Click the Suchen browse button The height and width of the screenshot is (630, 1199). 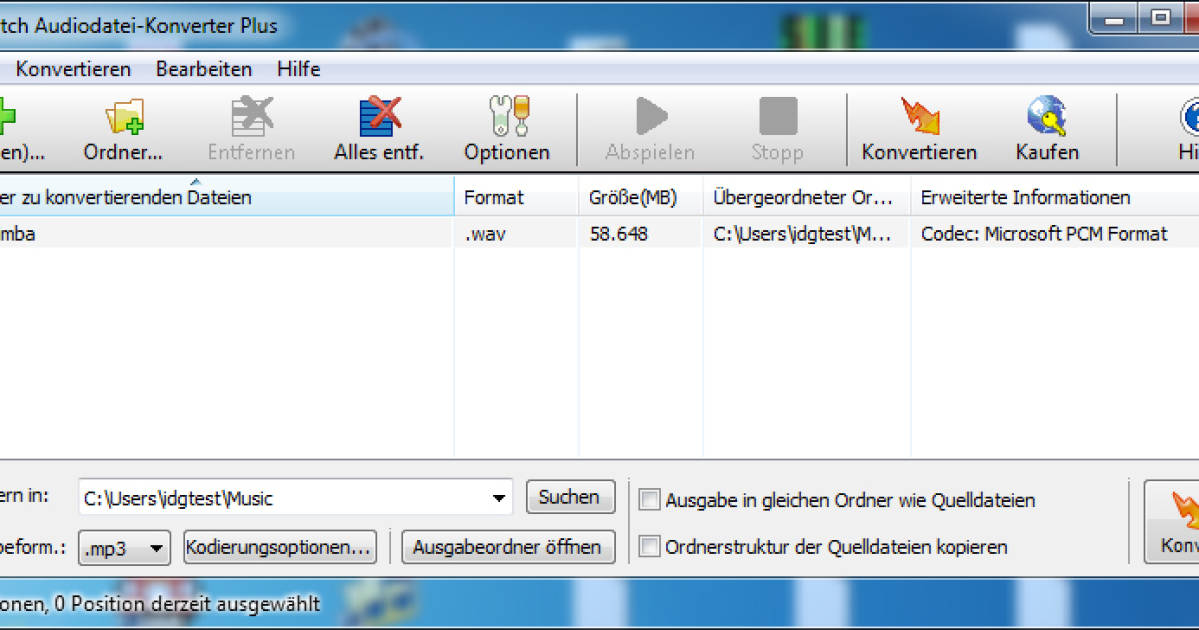[570, 497]
